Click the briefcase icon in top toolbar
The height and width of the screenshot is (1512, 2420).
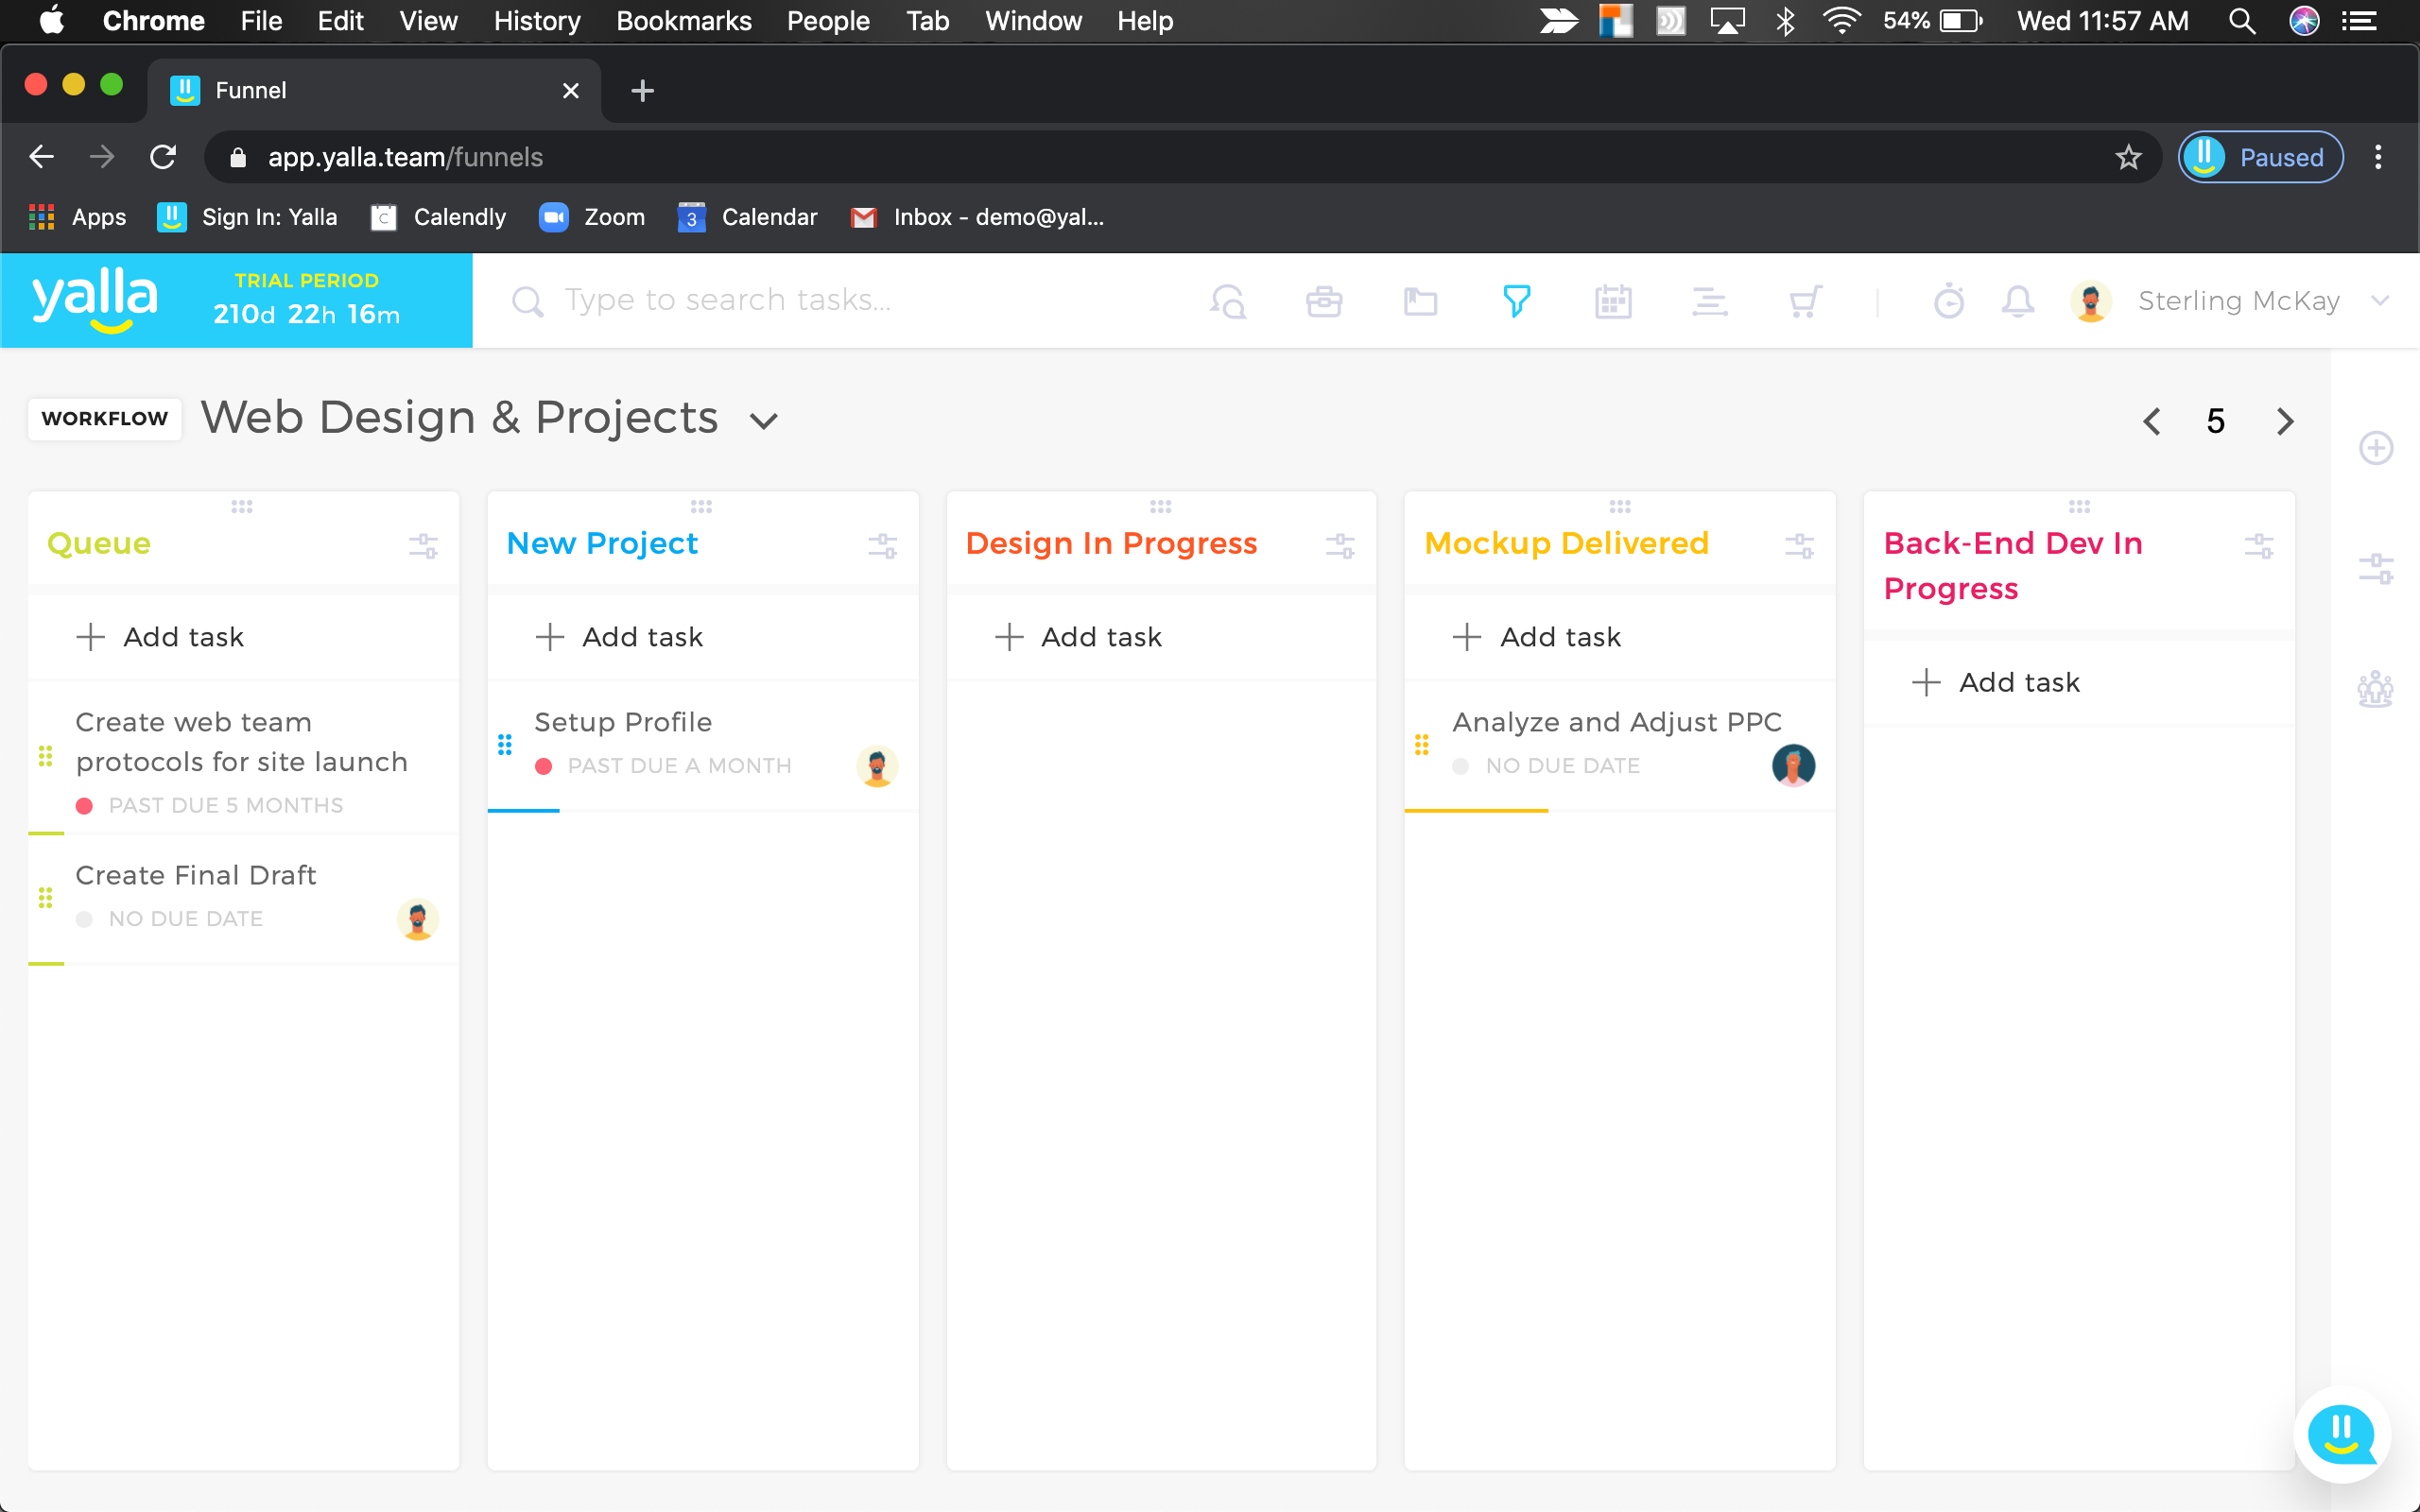click(1323, 301)
